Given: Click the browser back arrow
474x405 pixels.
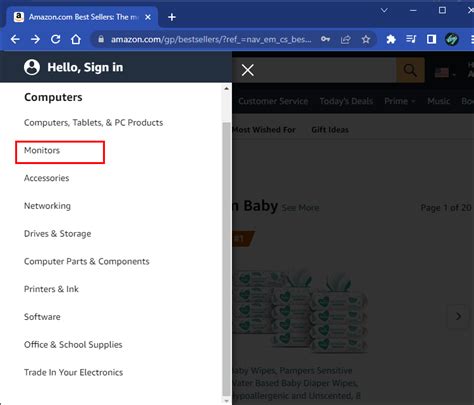Looking at the screenshot, I should (x=15, y=39).
